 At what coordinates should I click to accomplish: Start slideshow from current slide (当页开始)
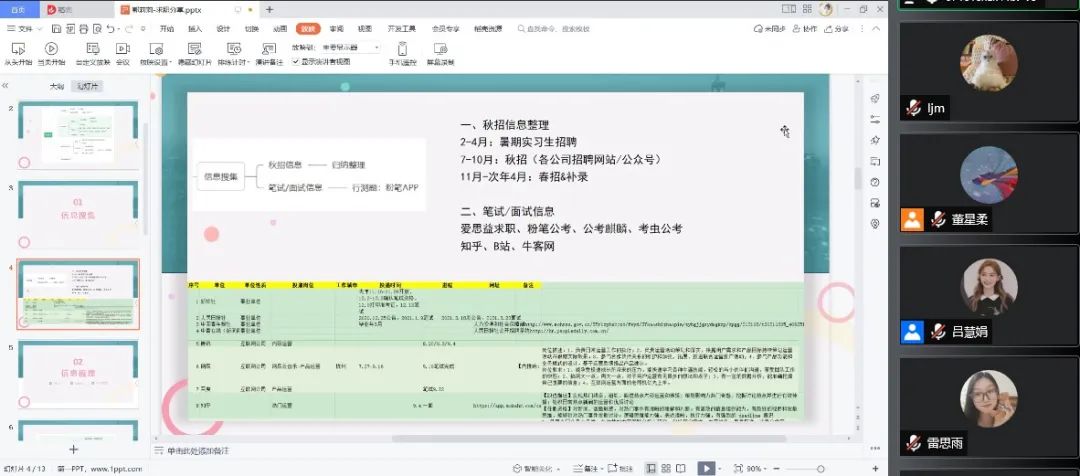(x=52, y=52)
